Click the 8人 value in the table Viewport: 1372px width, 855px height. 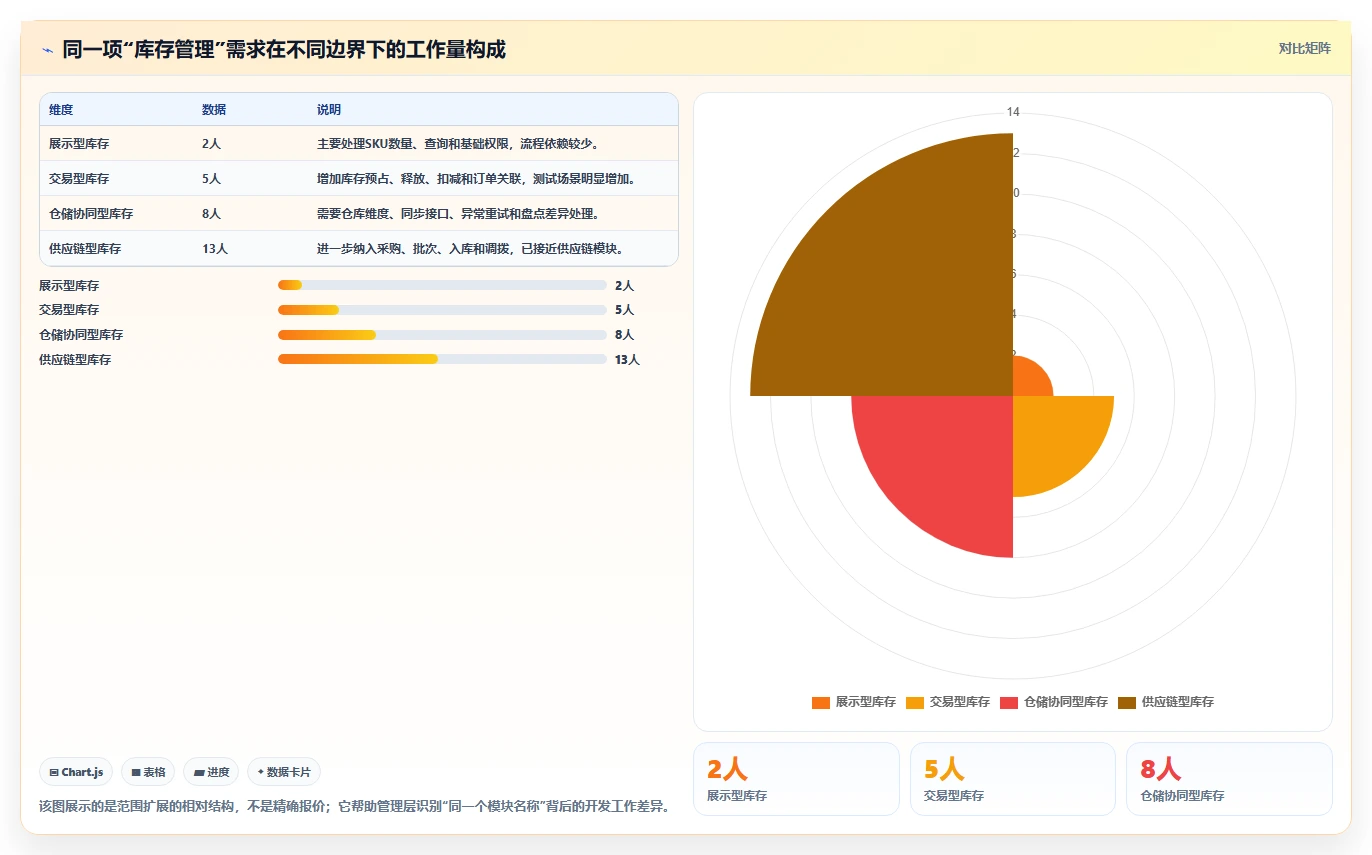click(x=211, y=214)
